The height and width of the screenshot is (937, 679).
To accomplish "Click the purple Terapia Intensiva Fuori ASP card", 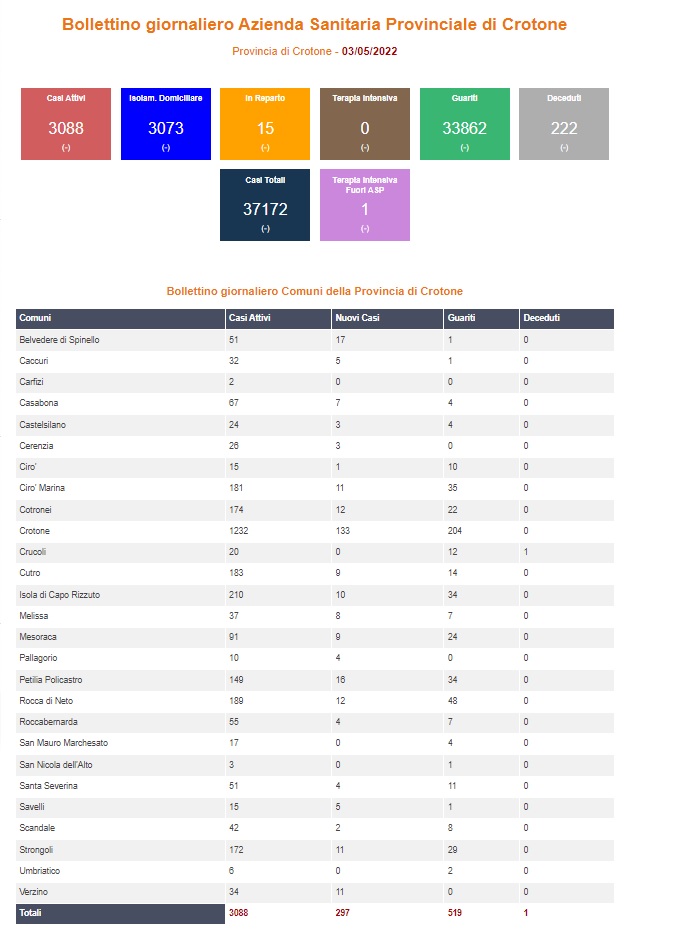I will [365, 205].
